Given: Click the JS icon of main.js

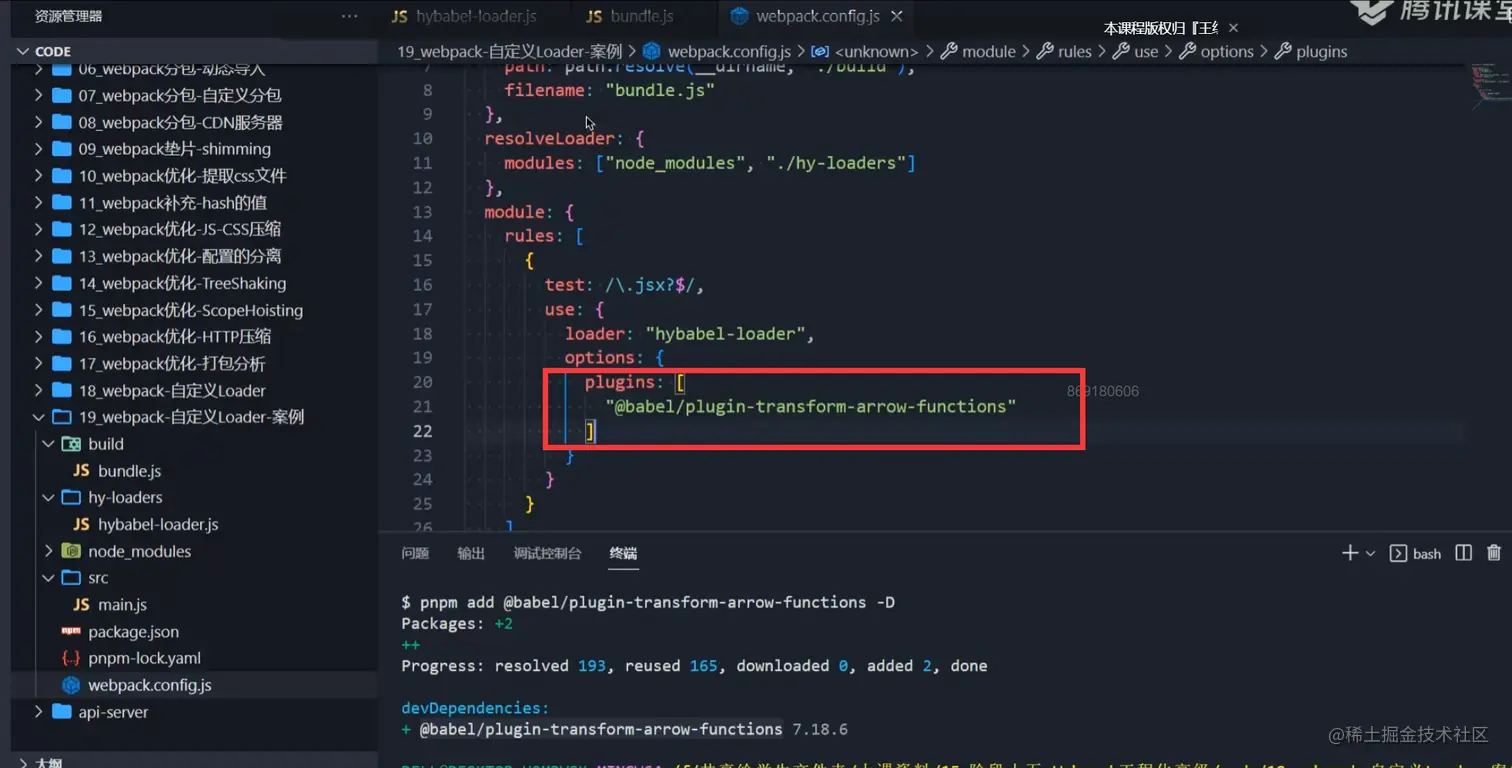Looking at the screenshot, I should [82, 605].
